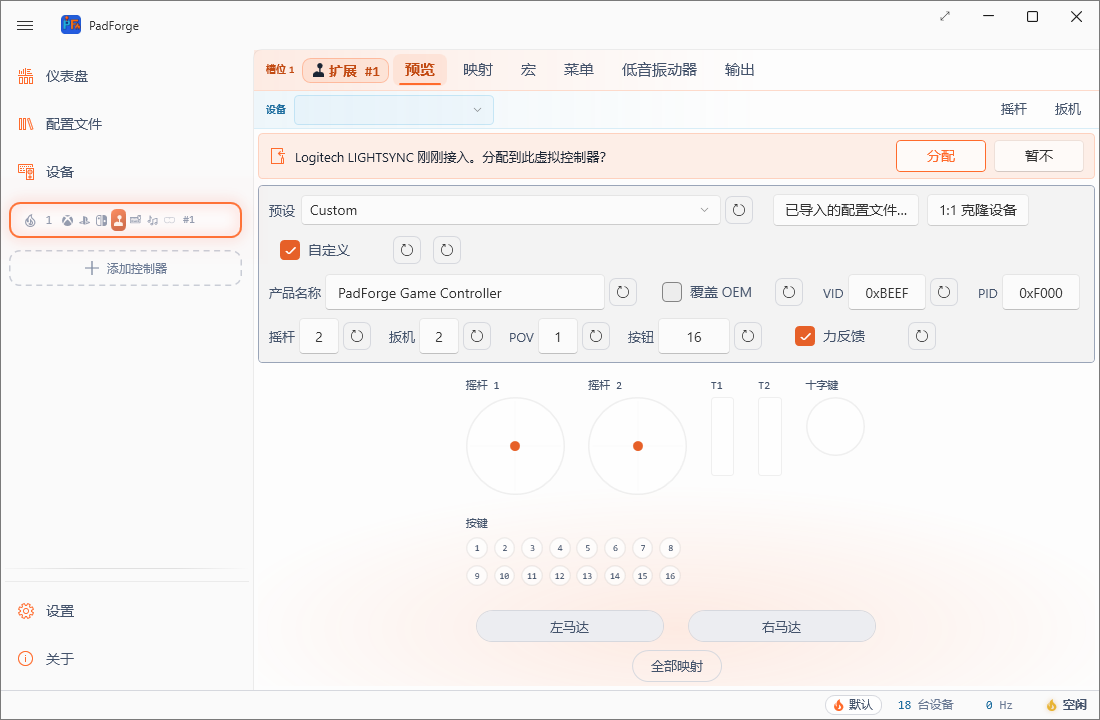The image size is (1100, 720).
Task: Open the 预设 Custom preset dropdown
Action: pyautogui.click(x=511, y=210)
